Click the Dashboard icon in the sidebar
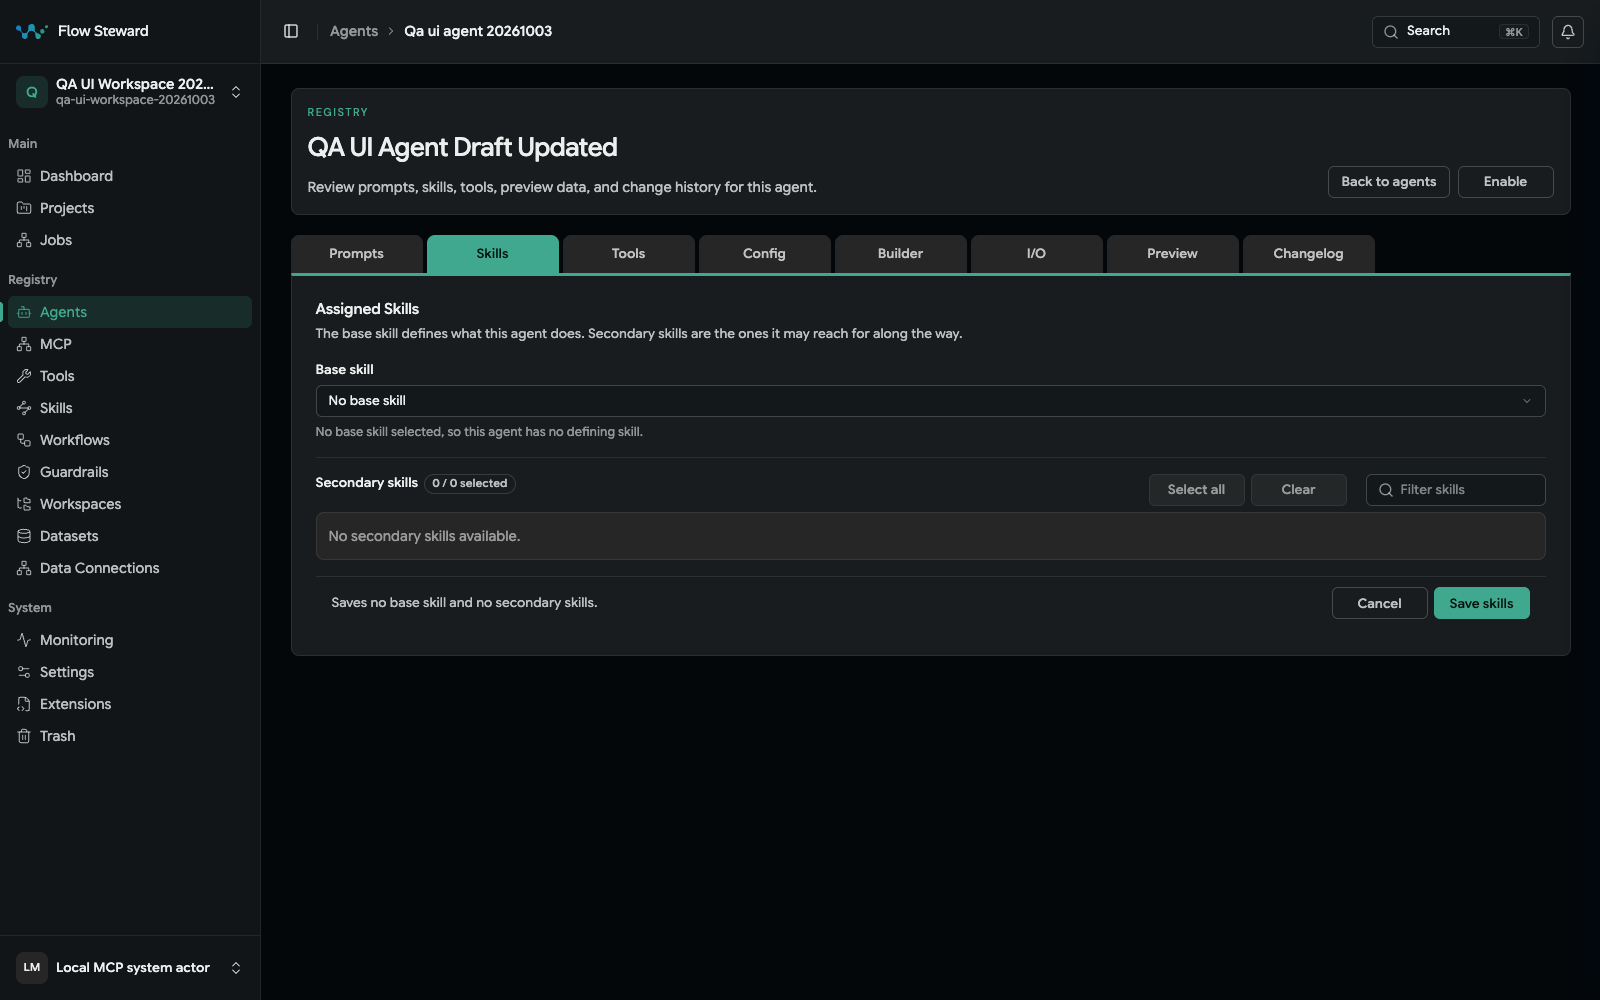Screen dimensions: 1600x1000 24,176
